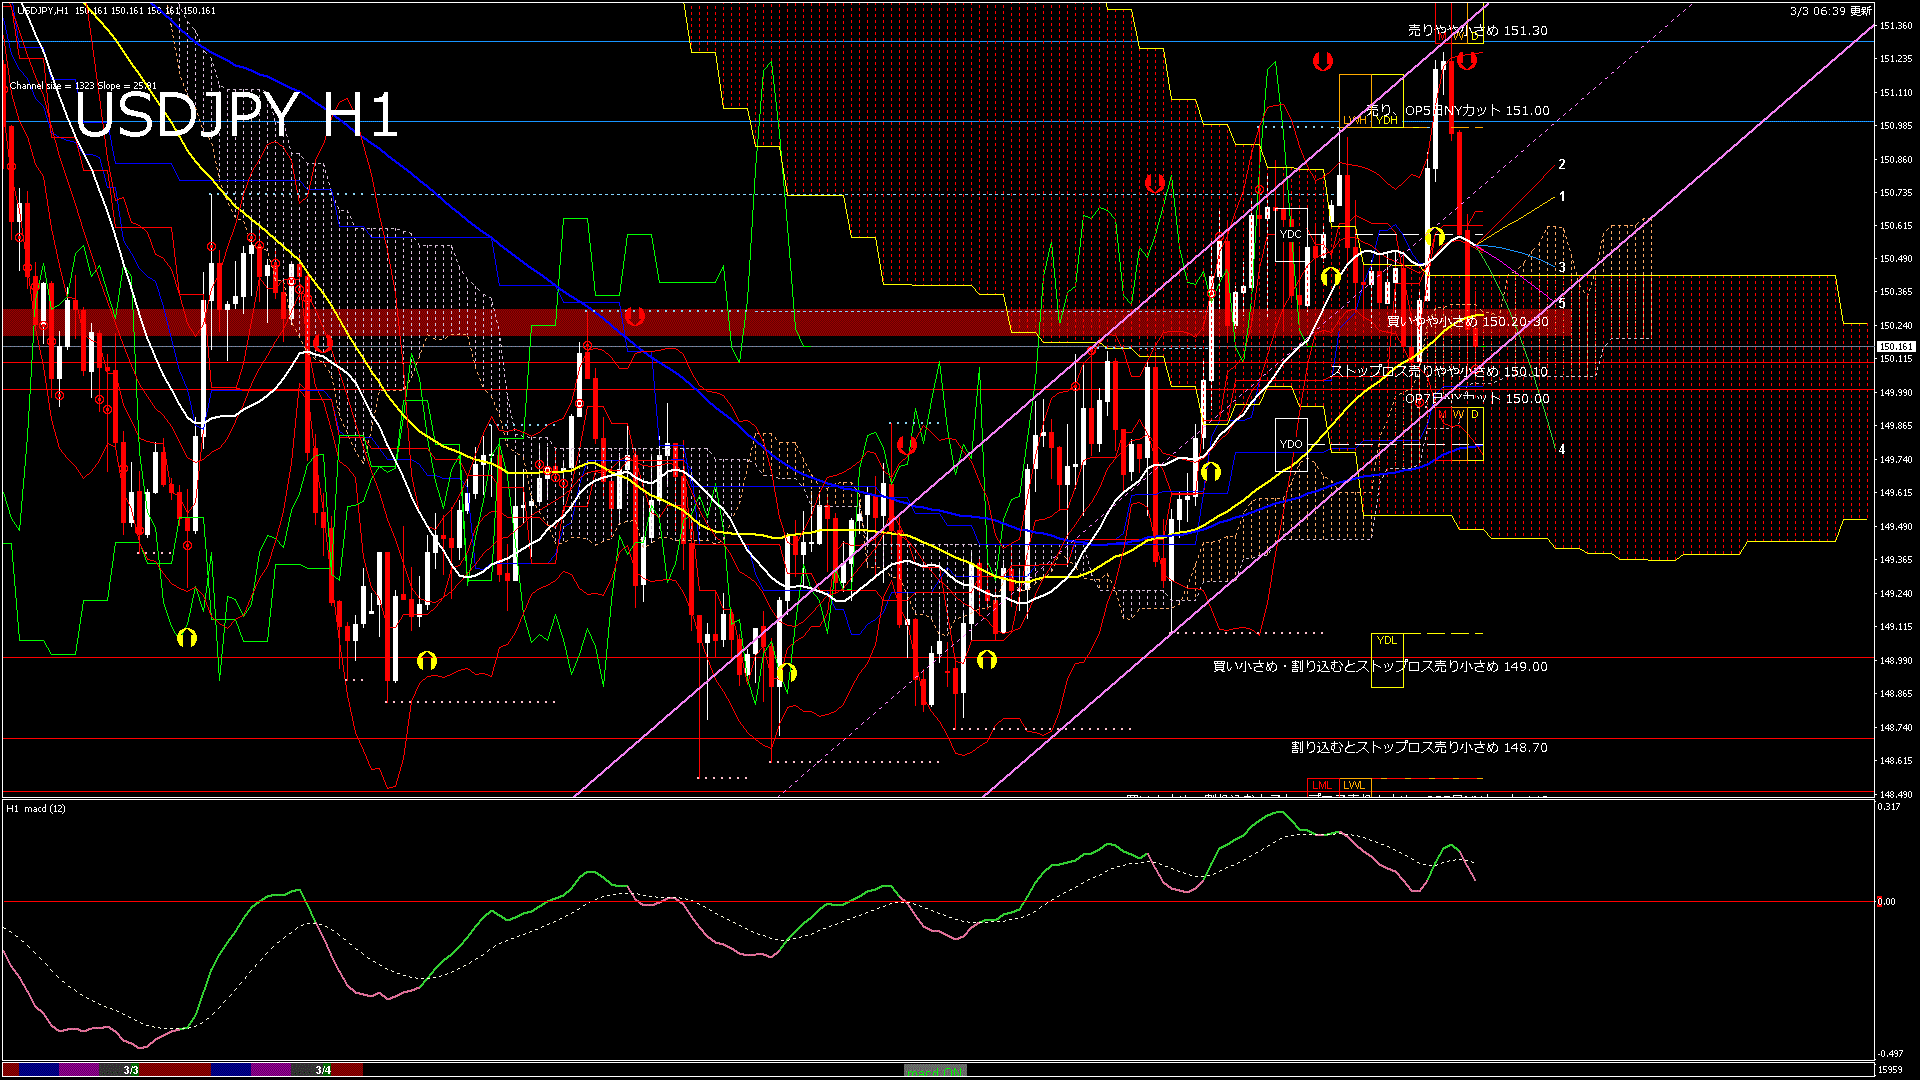Click the leftmost yellow up-arrow signal
The height and width of the screenshot is (1080, 1920).
pos(187,637)
